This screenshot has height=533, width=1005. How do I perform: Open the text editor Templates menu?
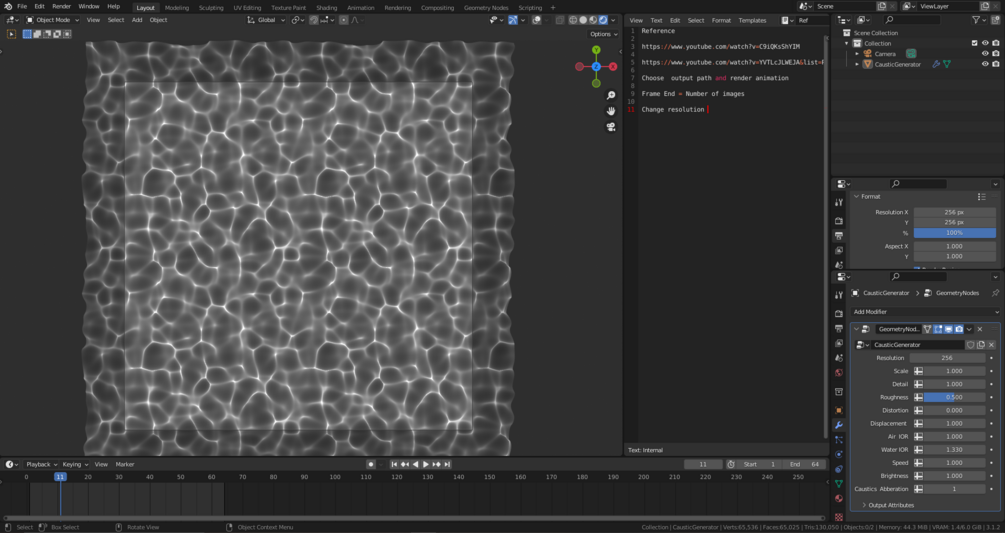[752, 20]
